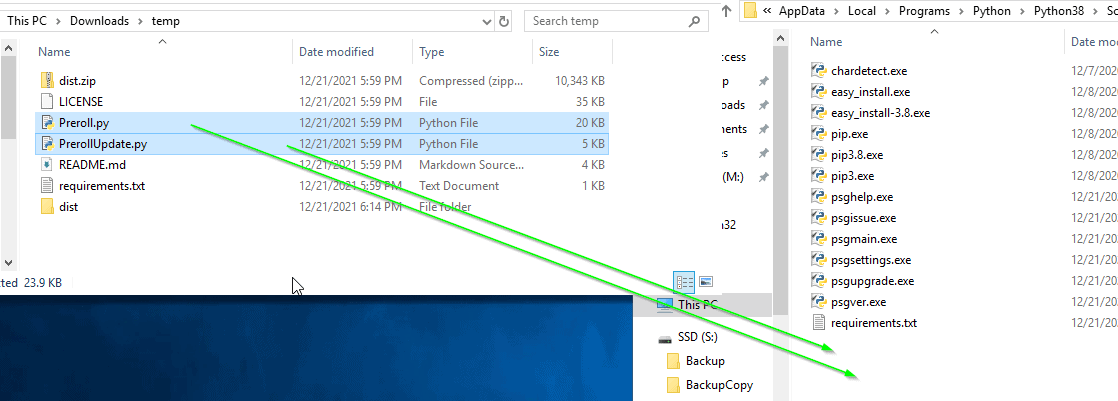Click the search magnifier icon

[x=694, y=21]
